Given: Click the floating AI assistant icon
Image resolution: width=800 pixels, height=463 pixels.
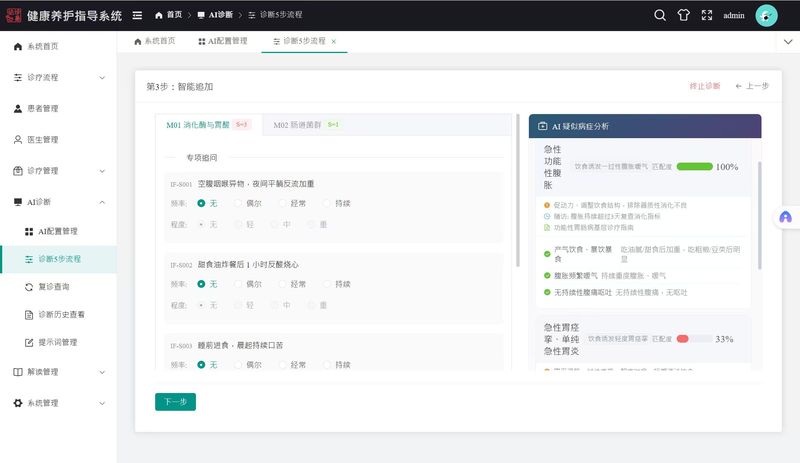Looking at the screenshot, I should [x=786, y=217].
